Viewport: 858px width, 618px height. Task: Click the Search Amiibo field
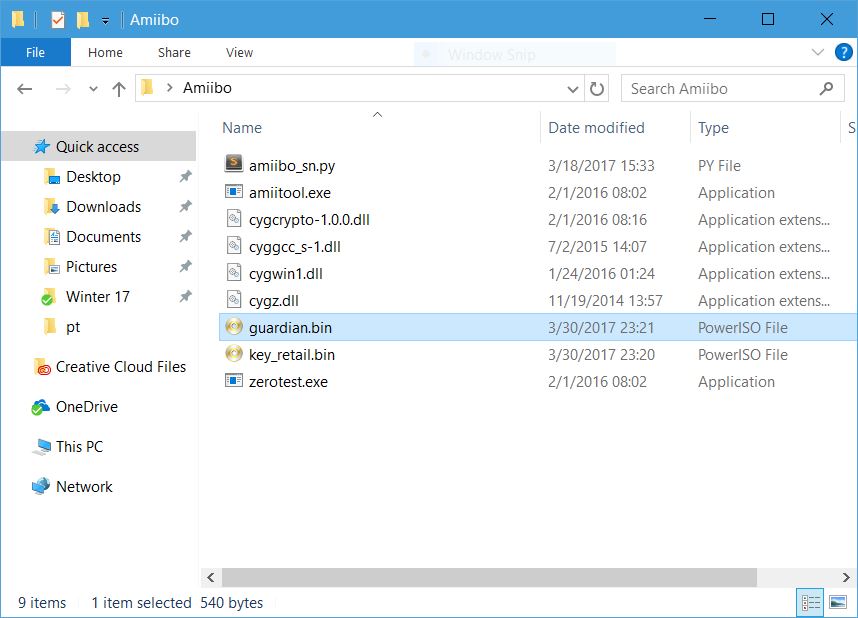coord(732,89)
